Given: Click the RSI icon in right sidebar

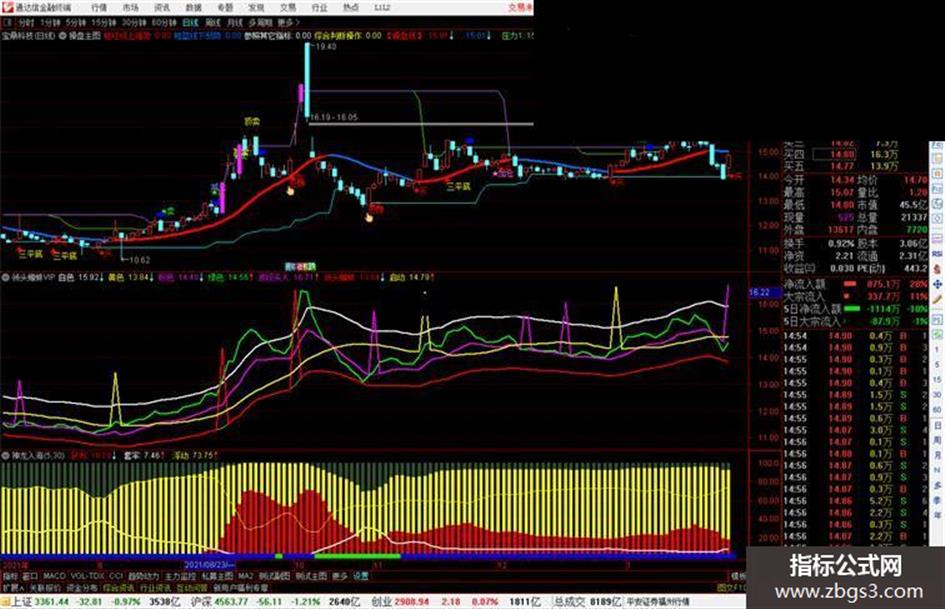Looking at the screenshot, I should 937,254.
